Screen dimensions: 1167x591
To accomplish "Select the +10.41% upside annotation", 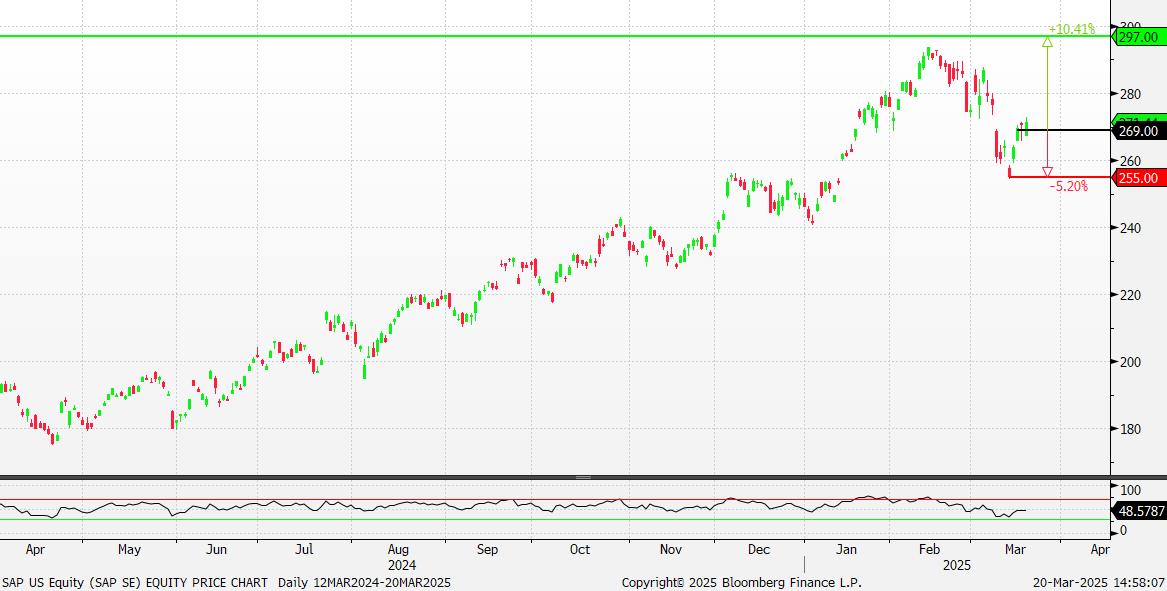I will tap(1071, 29).
